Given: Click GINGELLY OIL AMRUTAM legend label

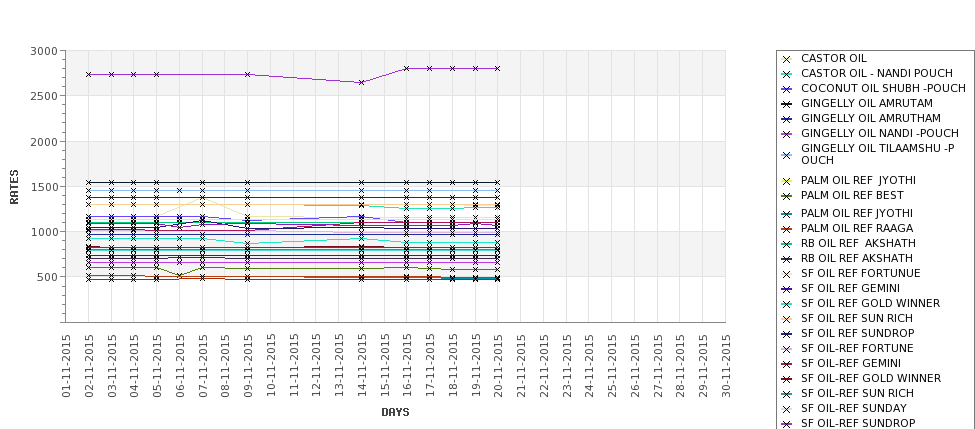Looking at the screenshot, I should [x=867, y=103].
